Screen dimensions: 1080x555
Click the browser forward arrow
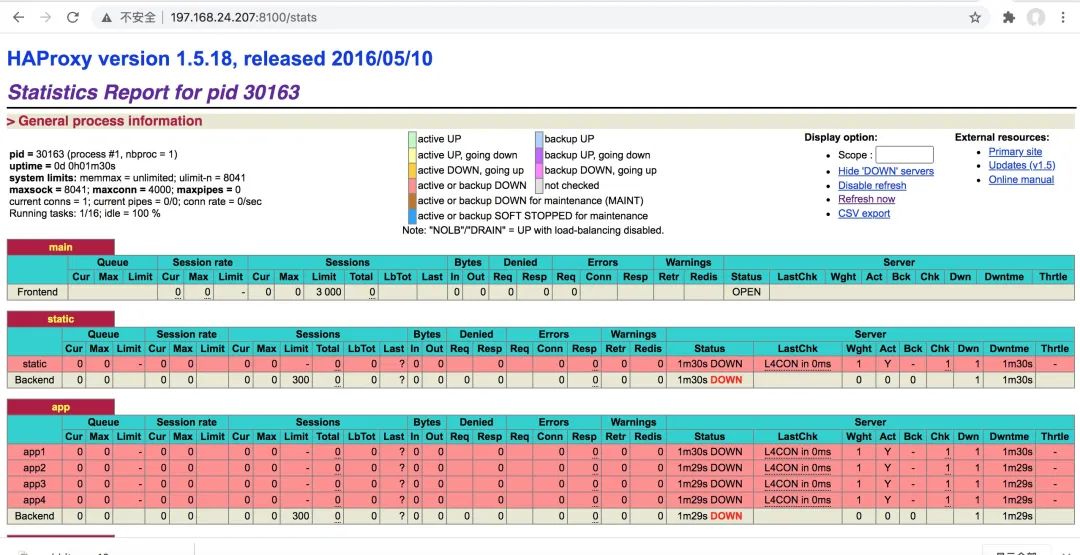[45, 18]
